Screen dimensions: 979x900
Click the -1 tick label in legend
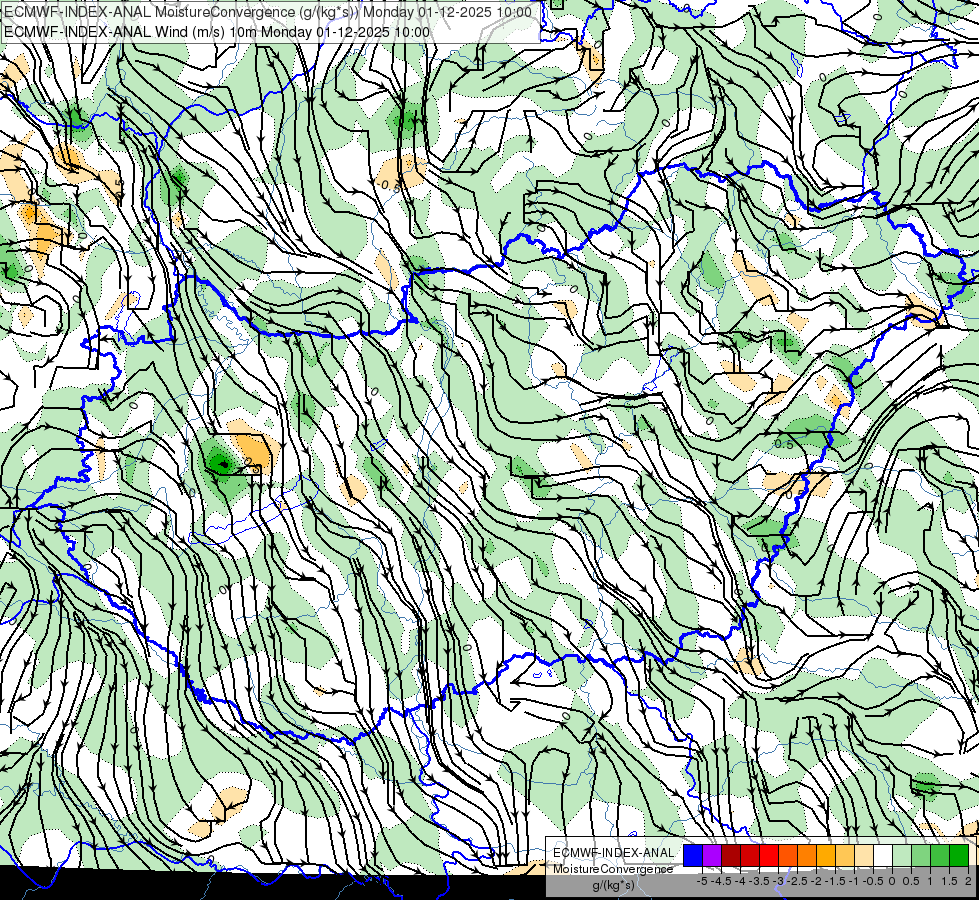point(854,881)
